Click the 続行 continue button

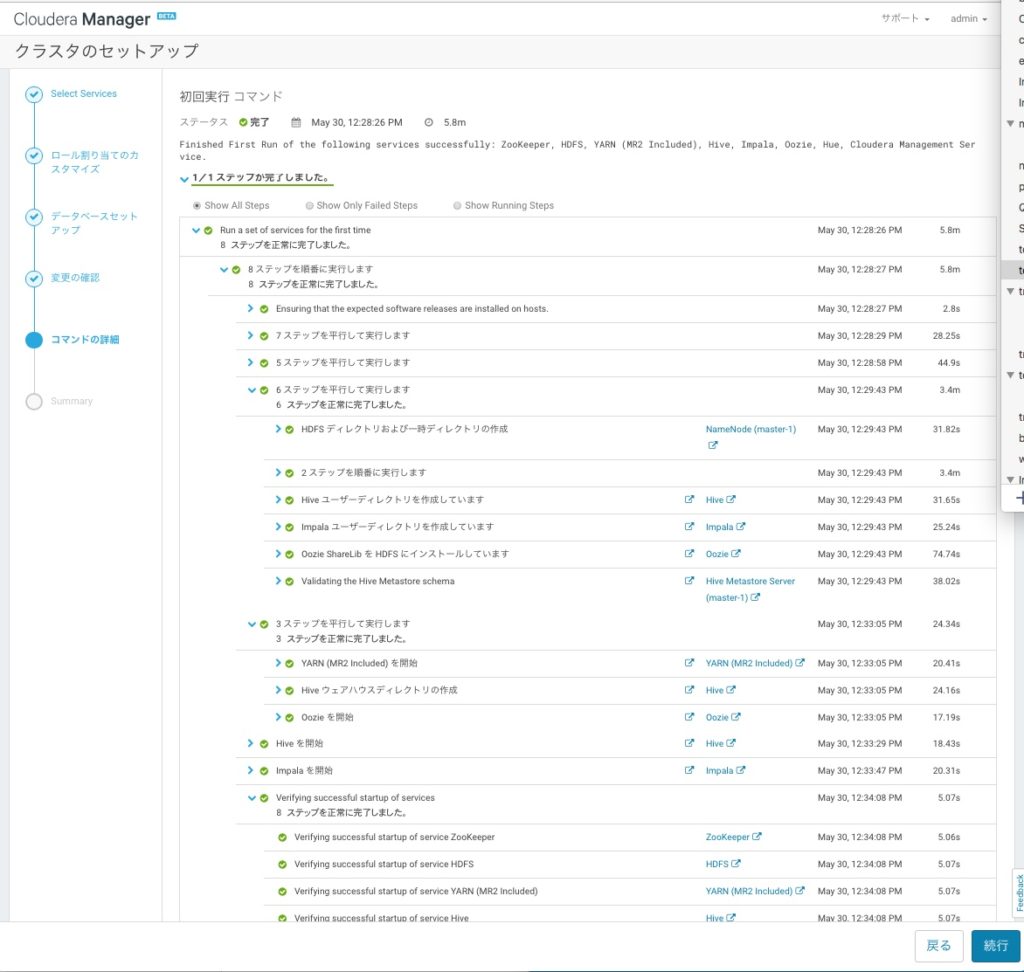click(x=995, y=945)
